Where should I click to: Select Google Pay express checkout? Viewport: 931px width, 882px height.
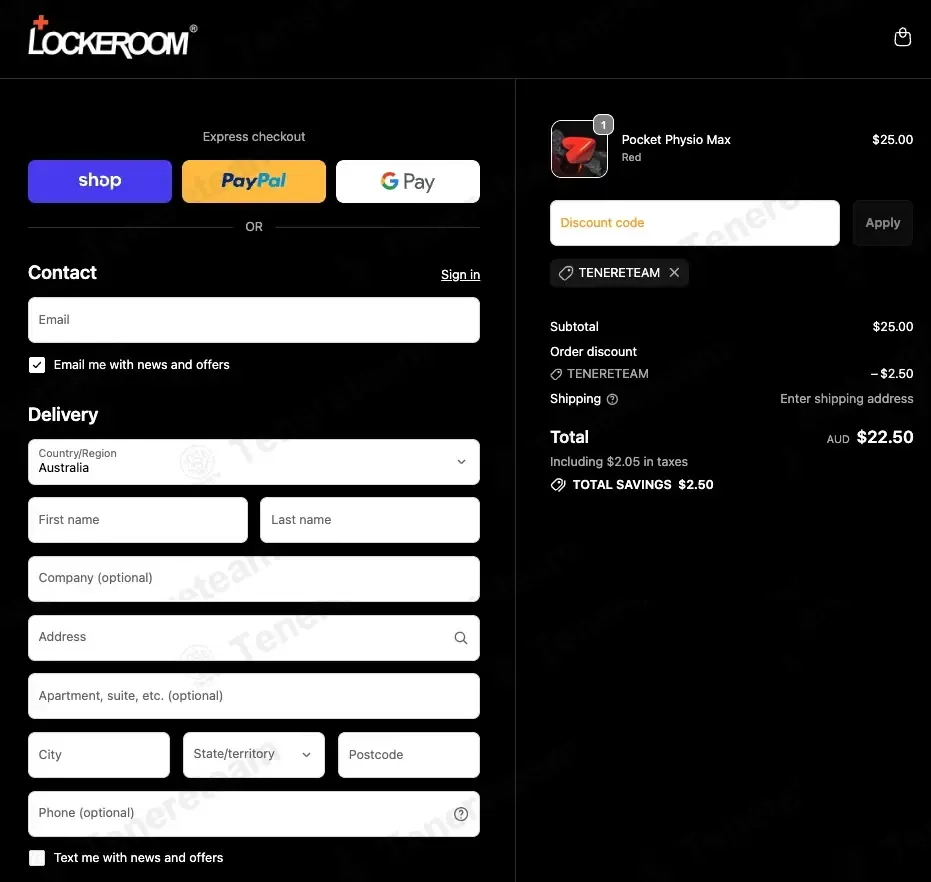point(408,181)
